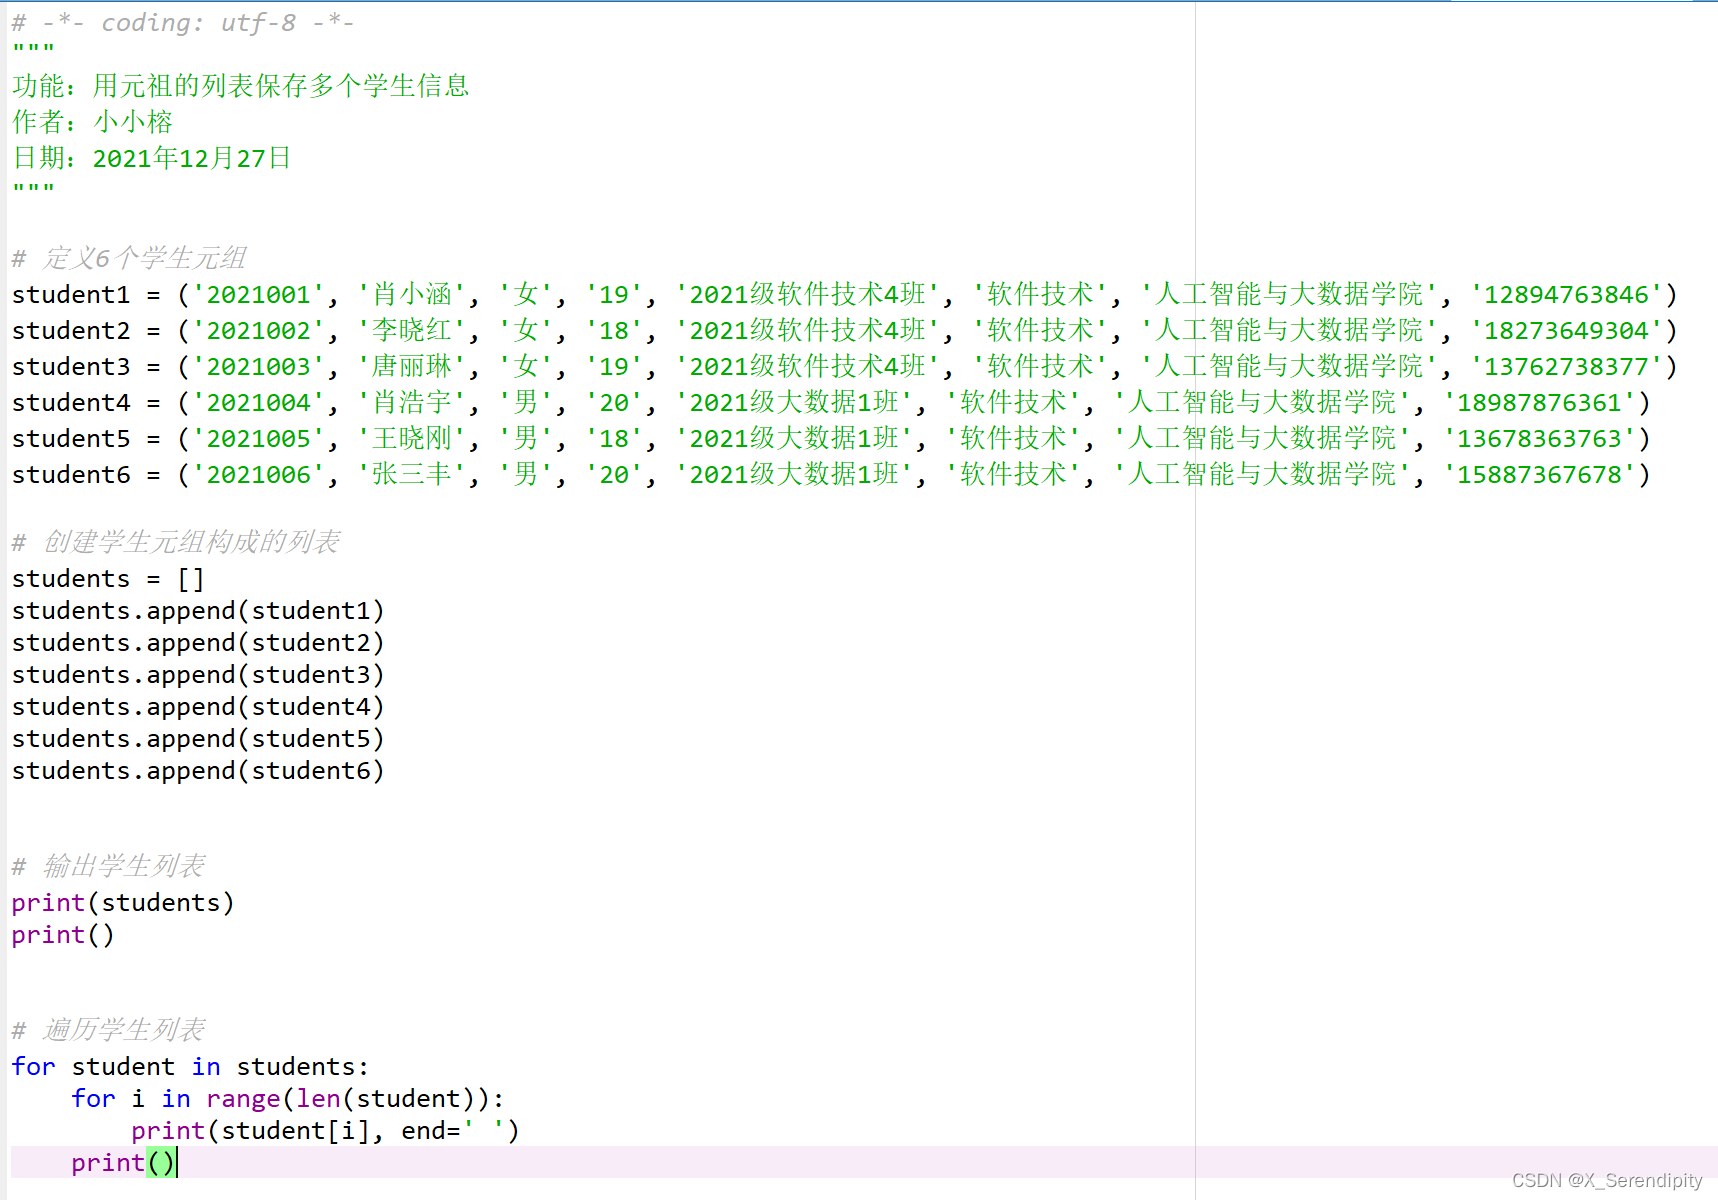Click the gender '男' in student6
Viewport: 1718px width, 1200px height.
(526, 474)
